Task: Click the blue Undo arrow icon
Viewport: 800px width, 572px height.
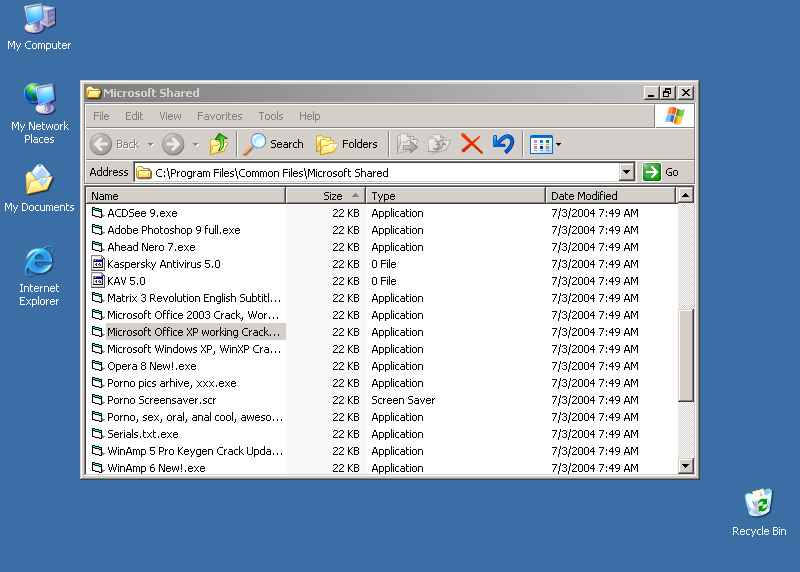Action: 504,144
